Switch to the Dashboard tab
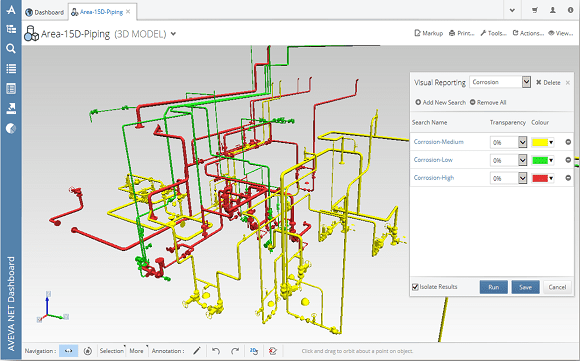Screen dimensions: 580x361 45,12
